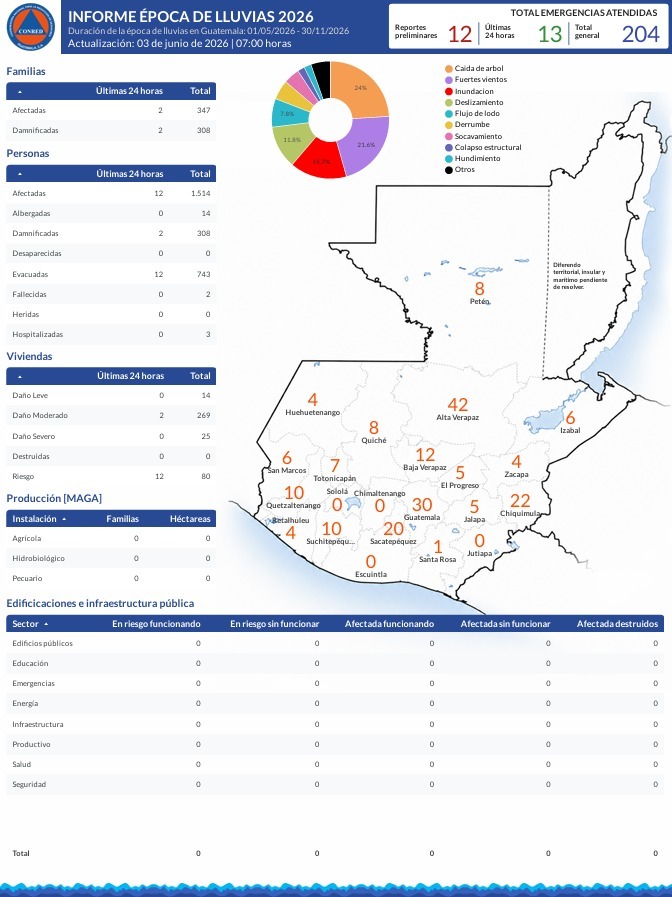
Task: Click the Evacuadas total 743
Action: pyautogui.click(x=204, y=275)
